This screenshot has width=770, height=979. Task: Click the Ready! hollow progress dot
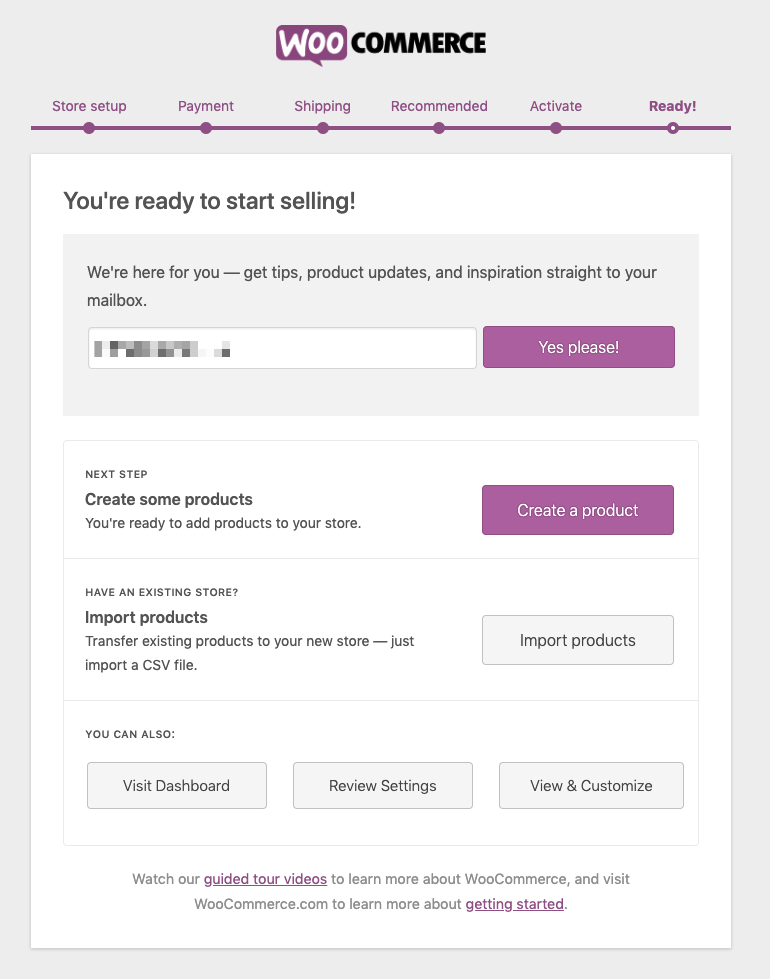pyautogui.click(x=673, y=128)
